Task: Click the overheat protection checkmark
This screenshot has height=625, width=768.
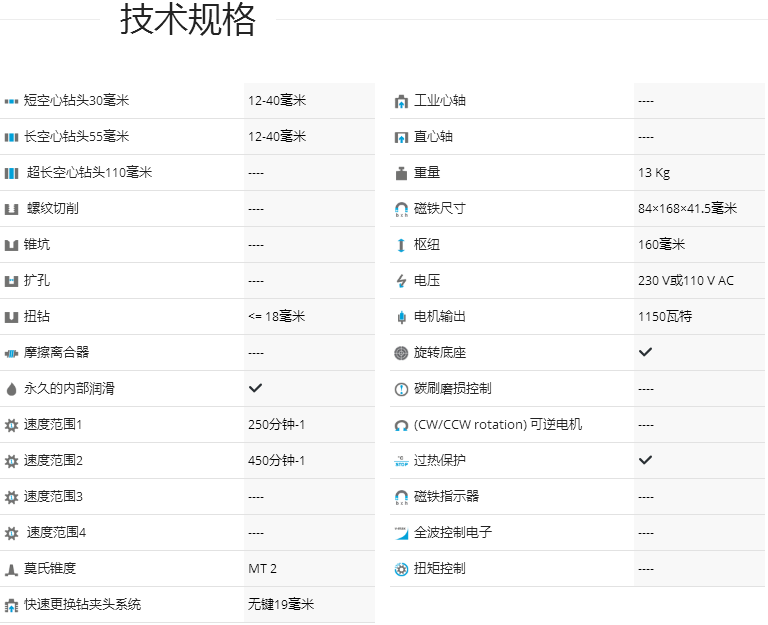Action: tap(645, 460)
